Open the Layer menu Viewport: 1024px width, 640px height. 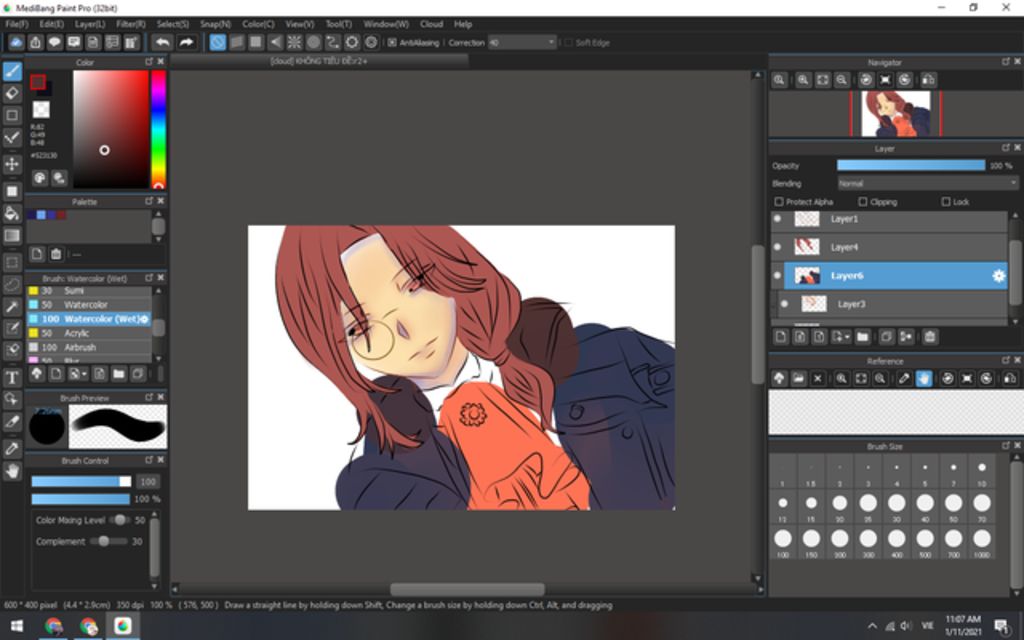(90, 24)
